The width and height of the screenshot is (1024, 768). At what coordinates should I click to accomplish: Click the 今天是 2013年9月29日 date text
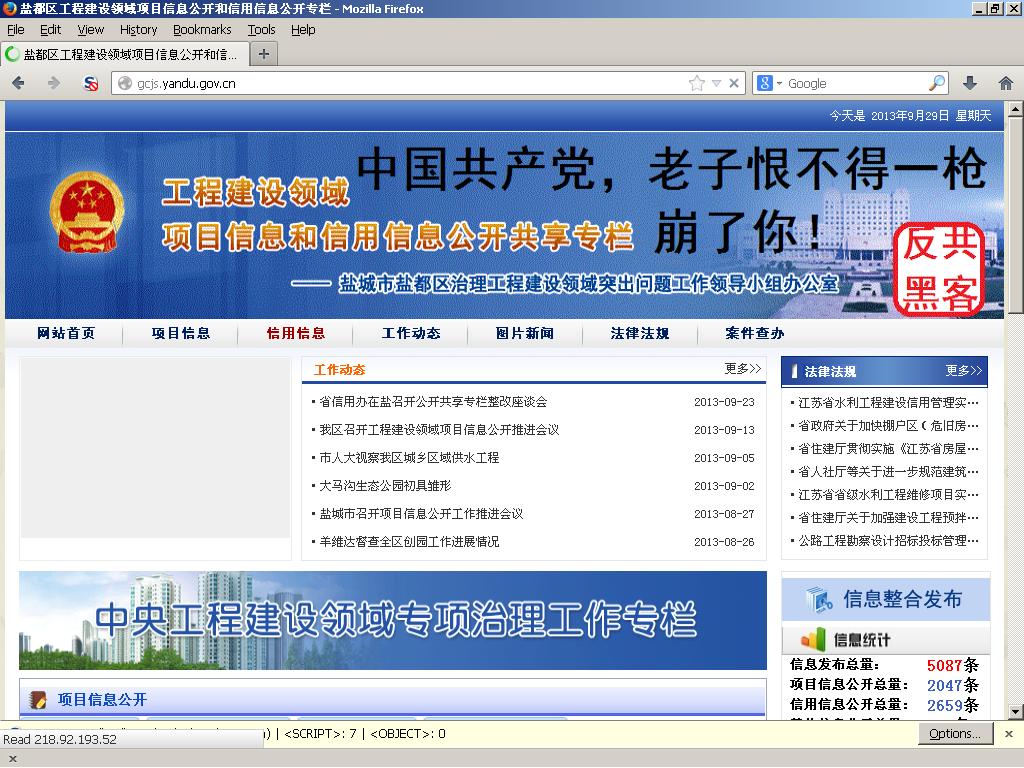pyautogui.click(x=910, y=116)
